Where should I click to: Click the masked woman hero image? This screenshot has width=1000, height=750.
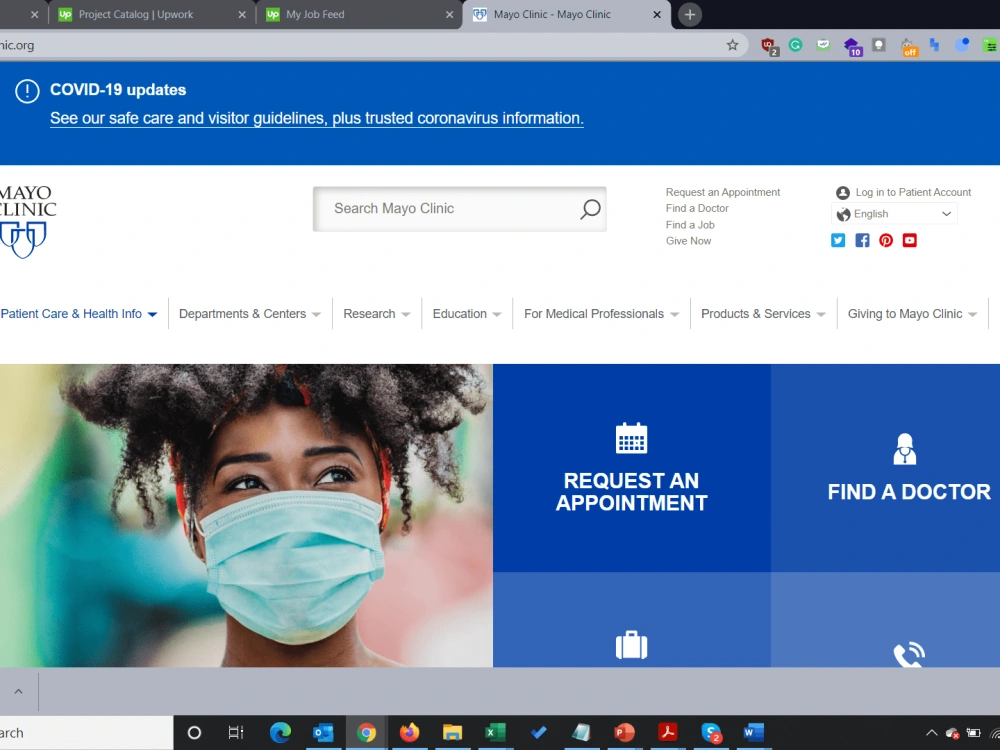(x=246, y=515)
